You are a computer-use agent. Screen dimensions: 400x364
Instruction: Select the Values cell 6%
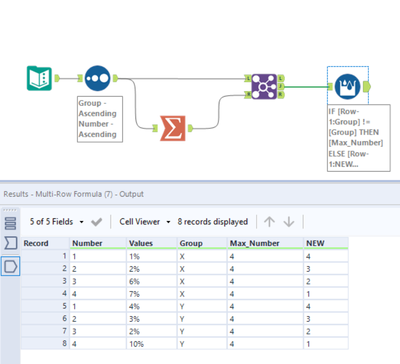(x=152, y=281)
